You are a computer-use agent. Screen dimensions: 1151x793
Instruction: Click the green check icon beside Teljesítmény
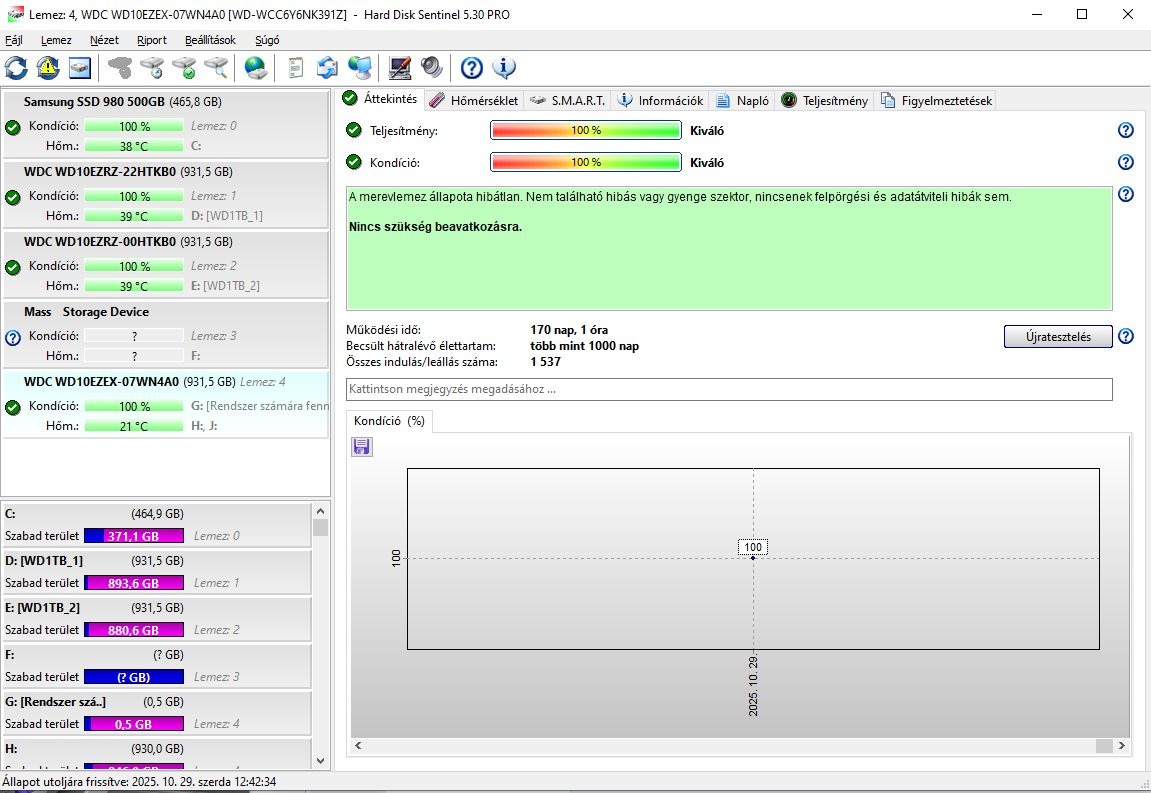pyautogui.click(x=354, y=130)
